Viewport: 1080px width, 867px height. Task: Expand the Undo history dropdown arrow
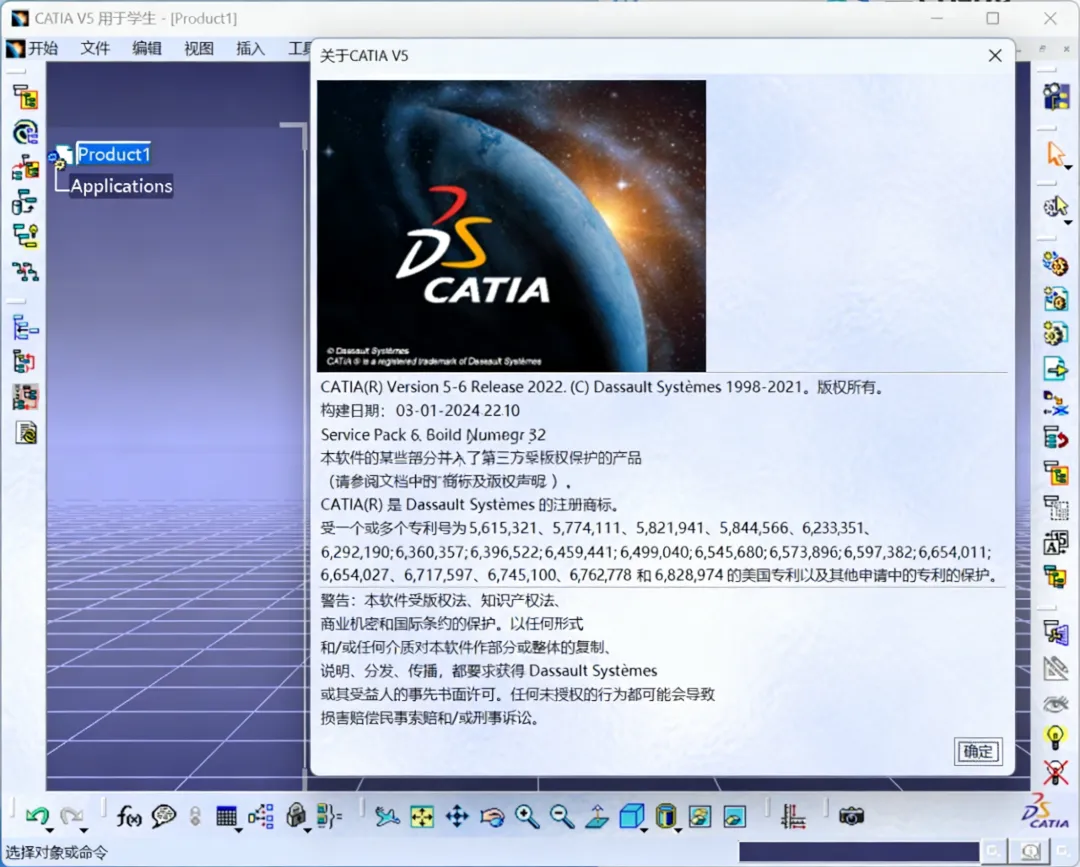pyautogui.click(x=50, y=831)
